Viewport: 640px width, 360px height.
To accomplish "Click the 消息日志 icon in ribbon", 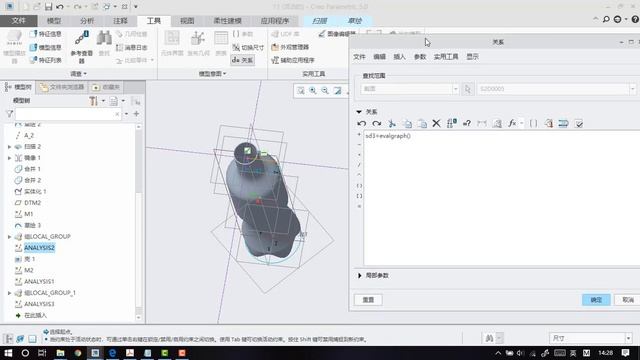I will [x=119, y=47].
